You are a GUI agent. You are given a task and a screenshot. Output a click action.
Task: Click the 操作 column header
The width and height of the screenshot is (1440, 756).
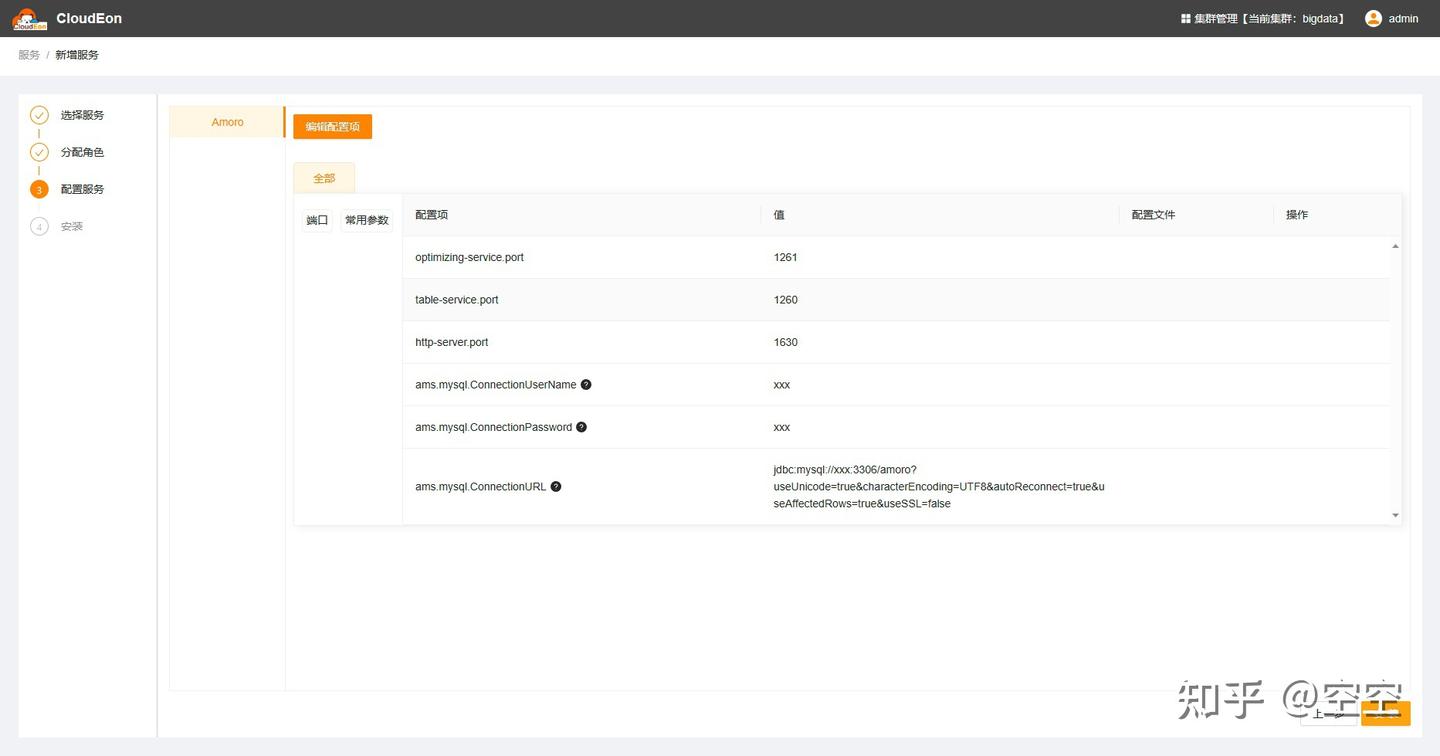tap(1297, 215)
